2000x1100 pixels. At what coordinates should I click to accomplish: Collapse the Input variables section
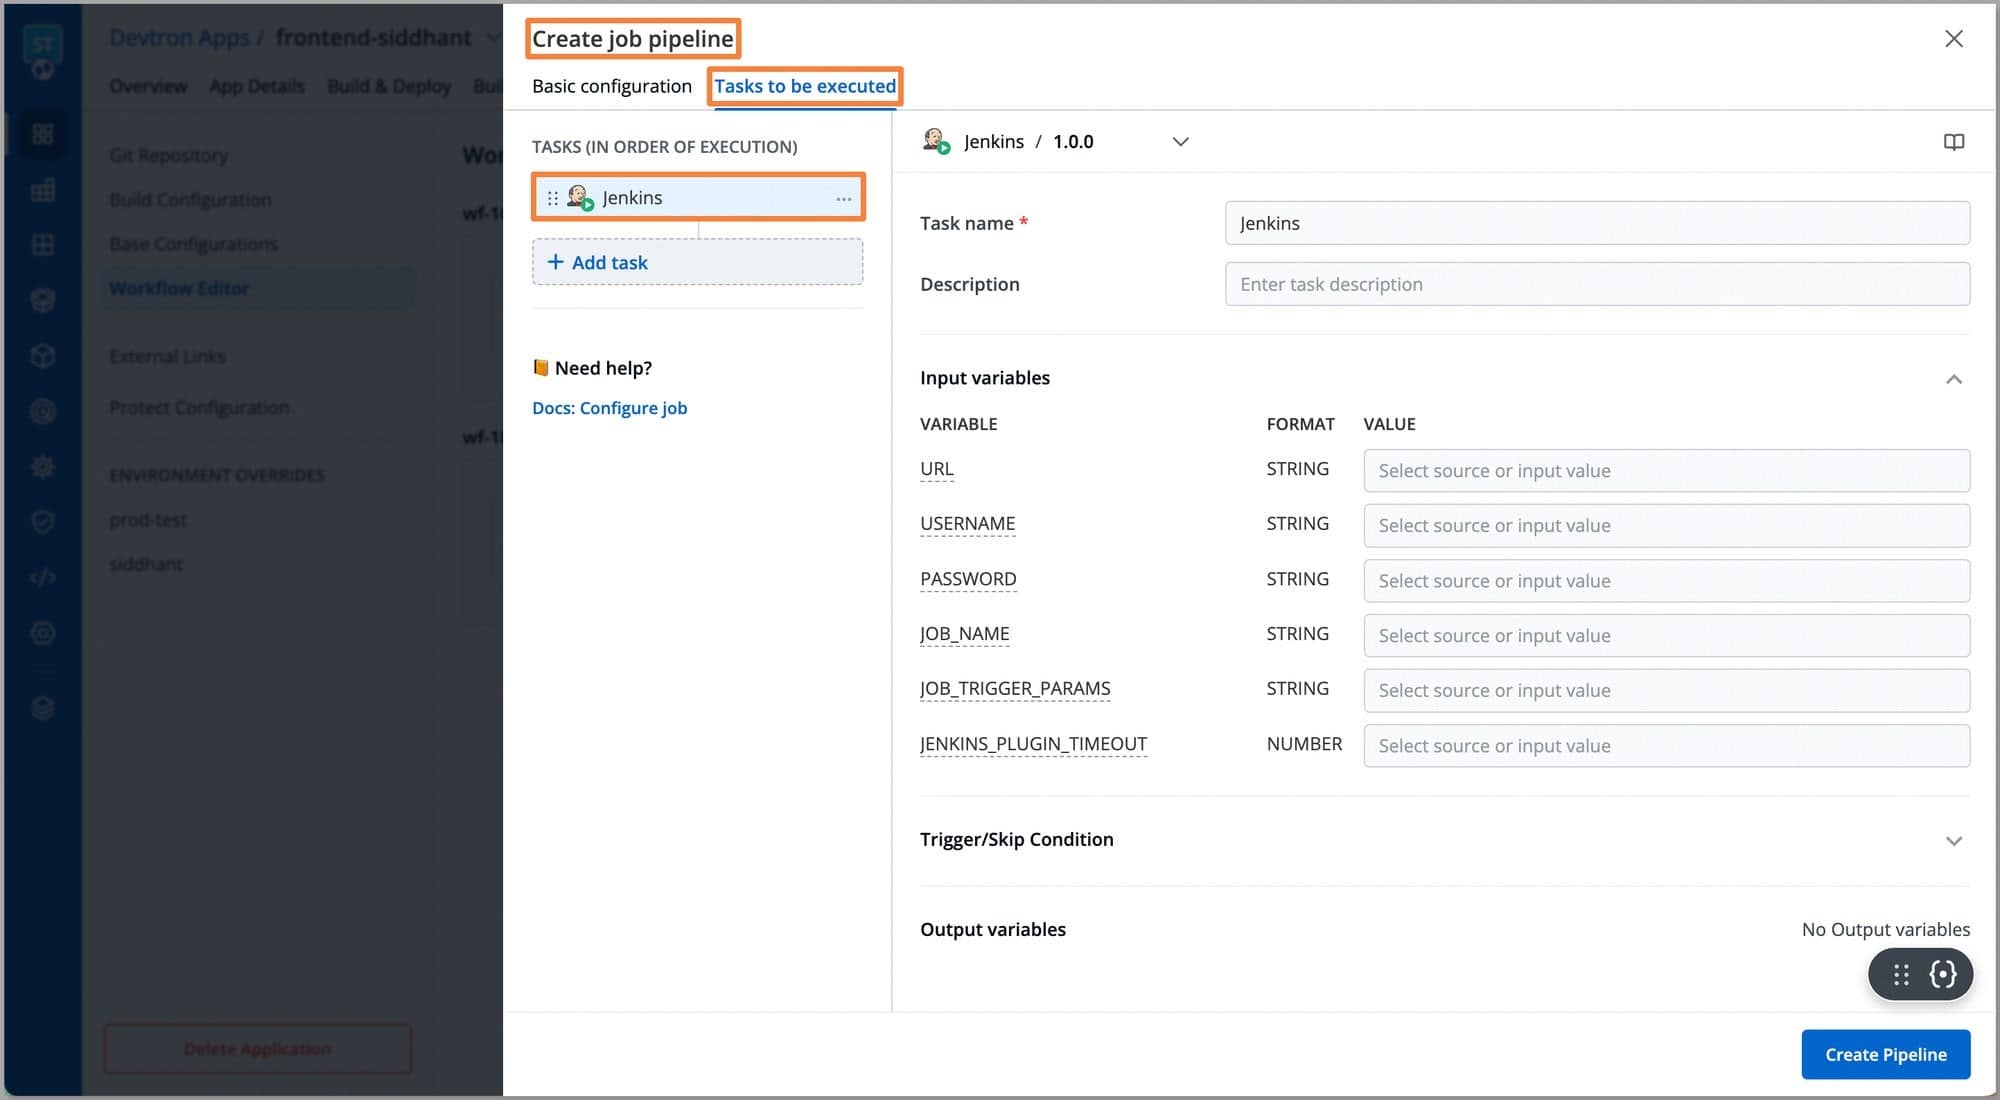[x=1953, y=379]
